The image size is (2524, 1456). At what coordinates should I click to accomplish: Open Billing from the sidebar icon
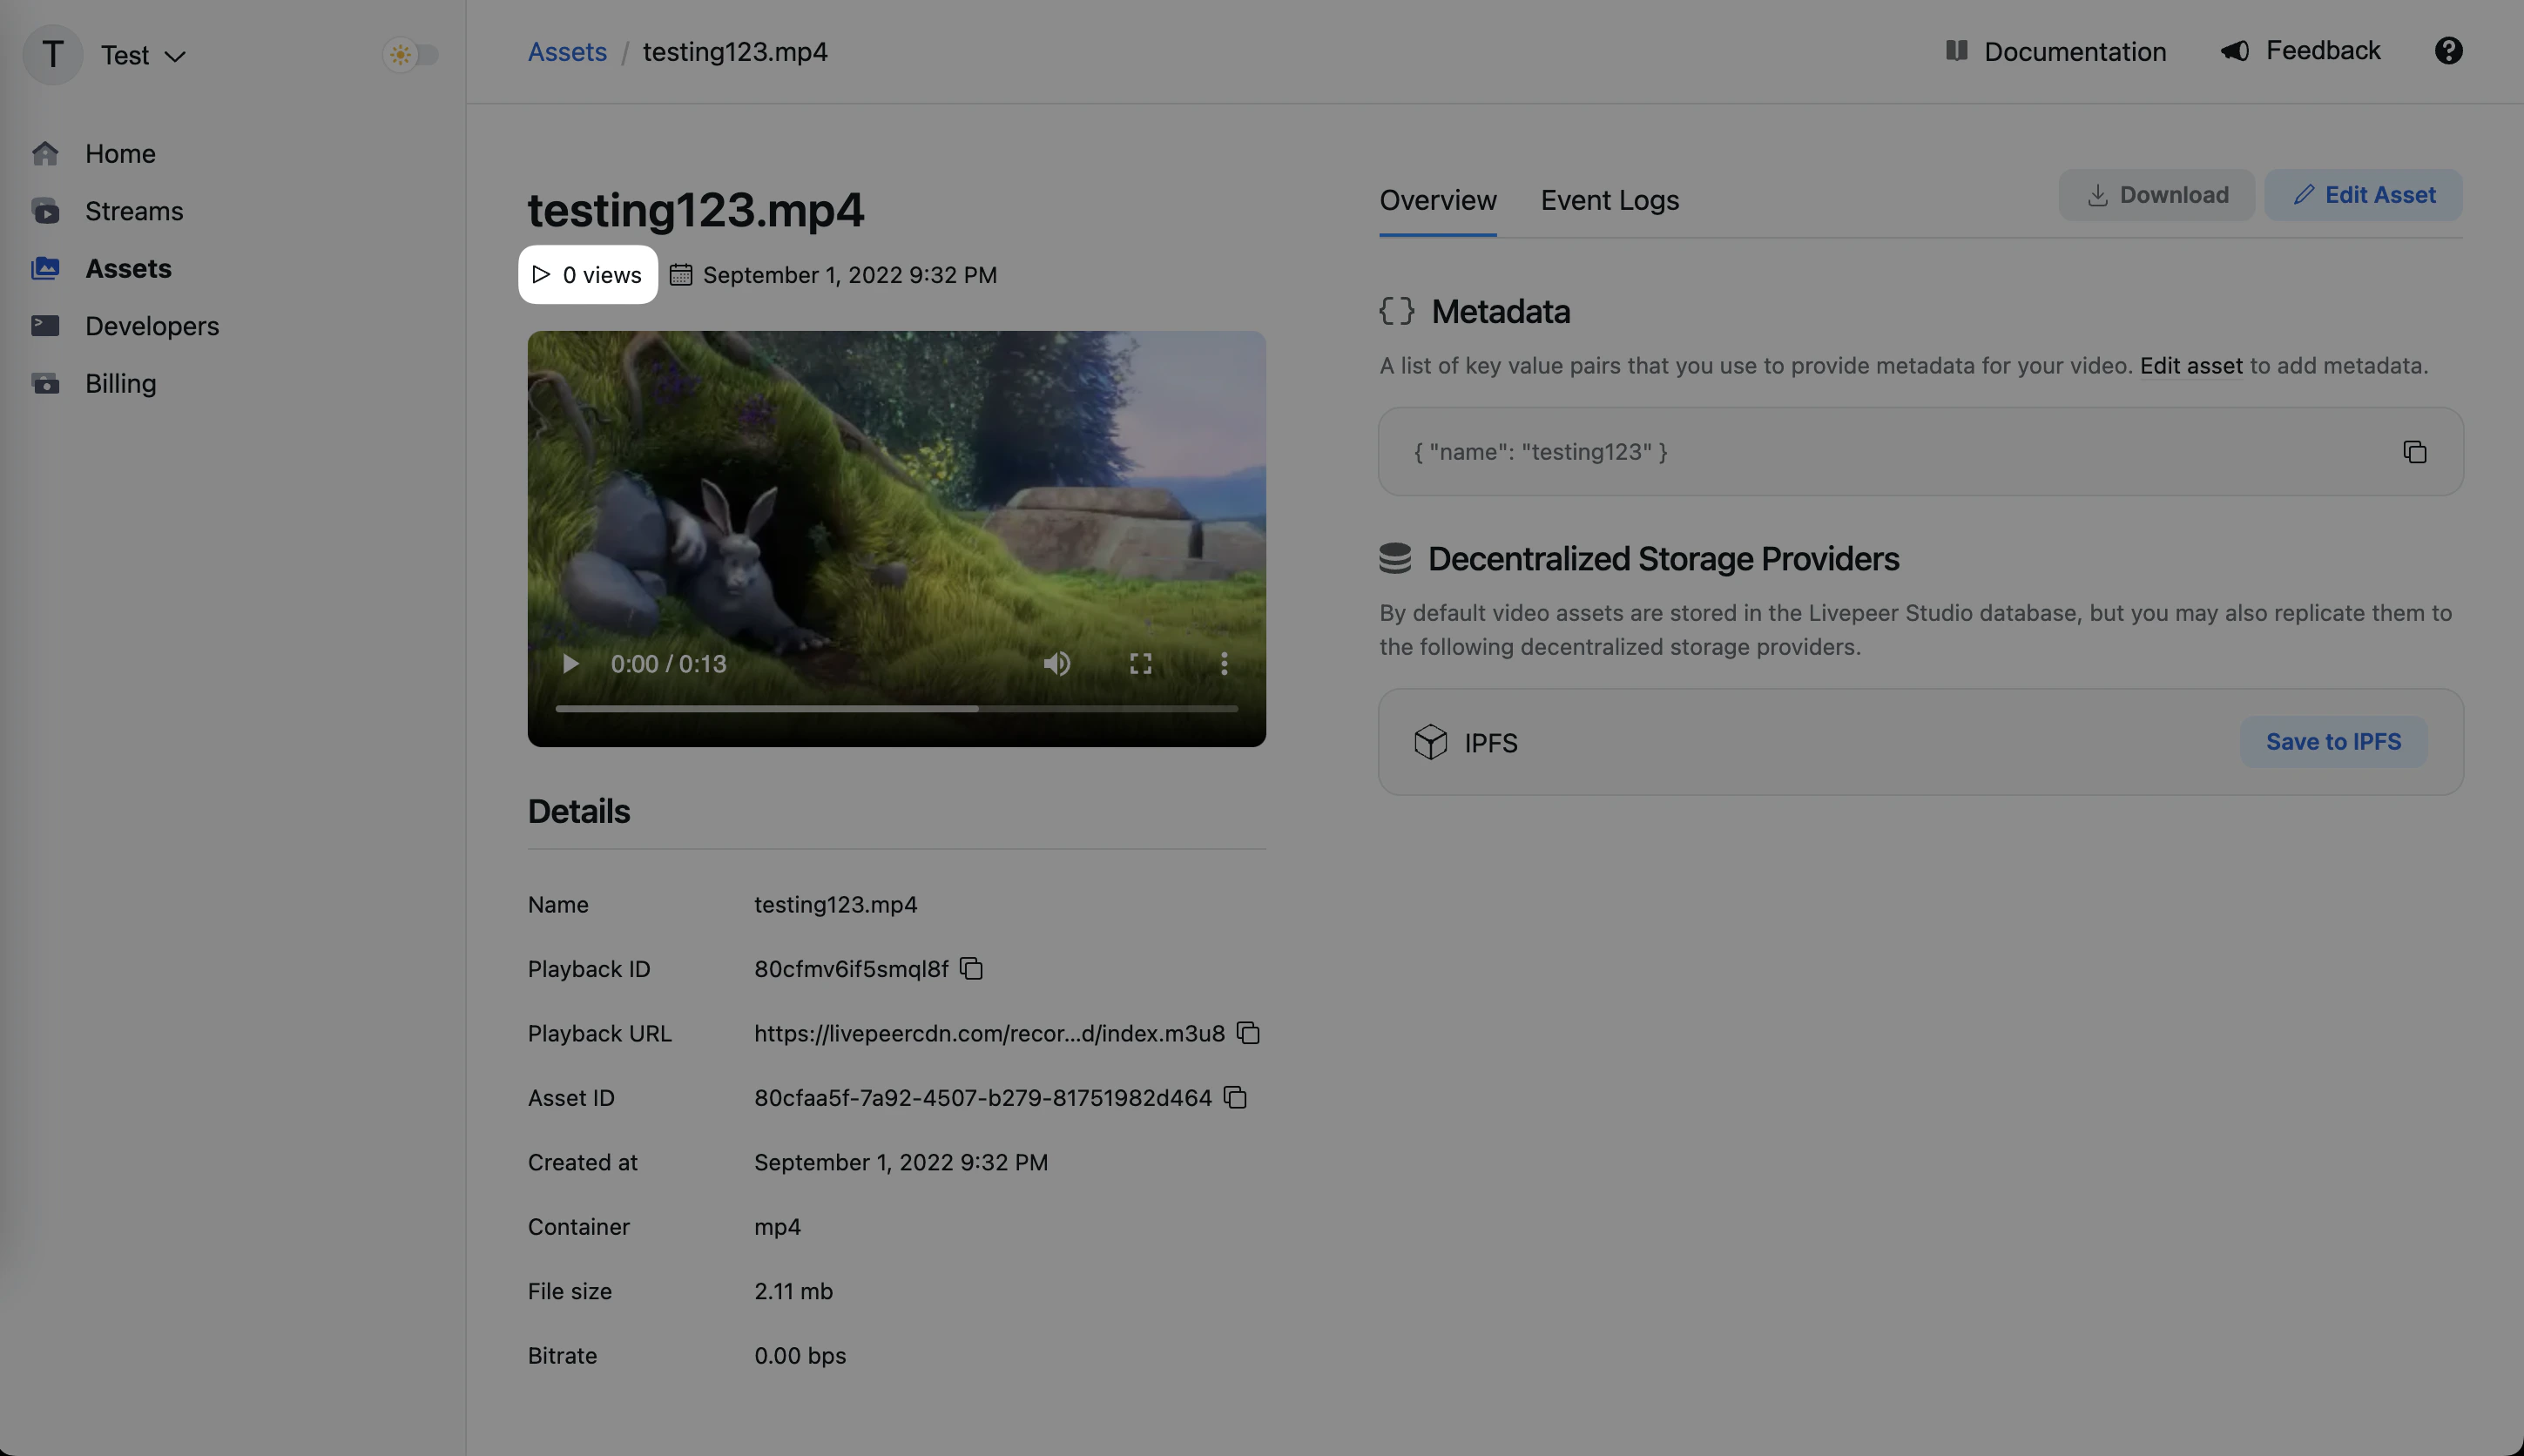click(46, 383)
